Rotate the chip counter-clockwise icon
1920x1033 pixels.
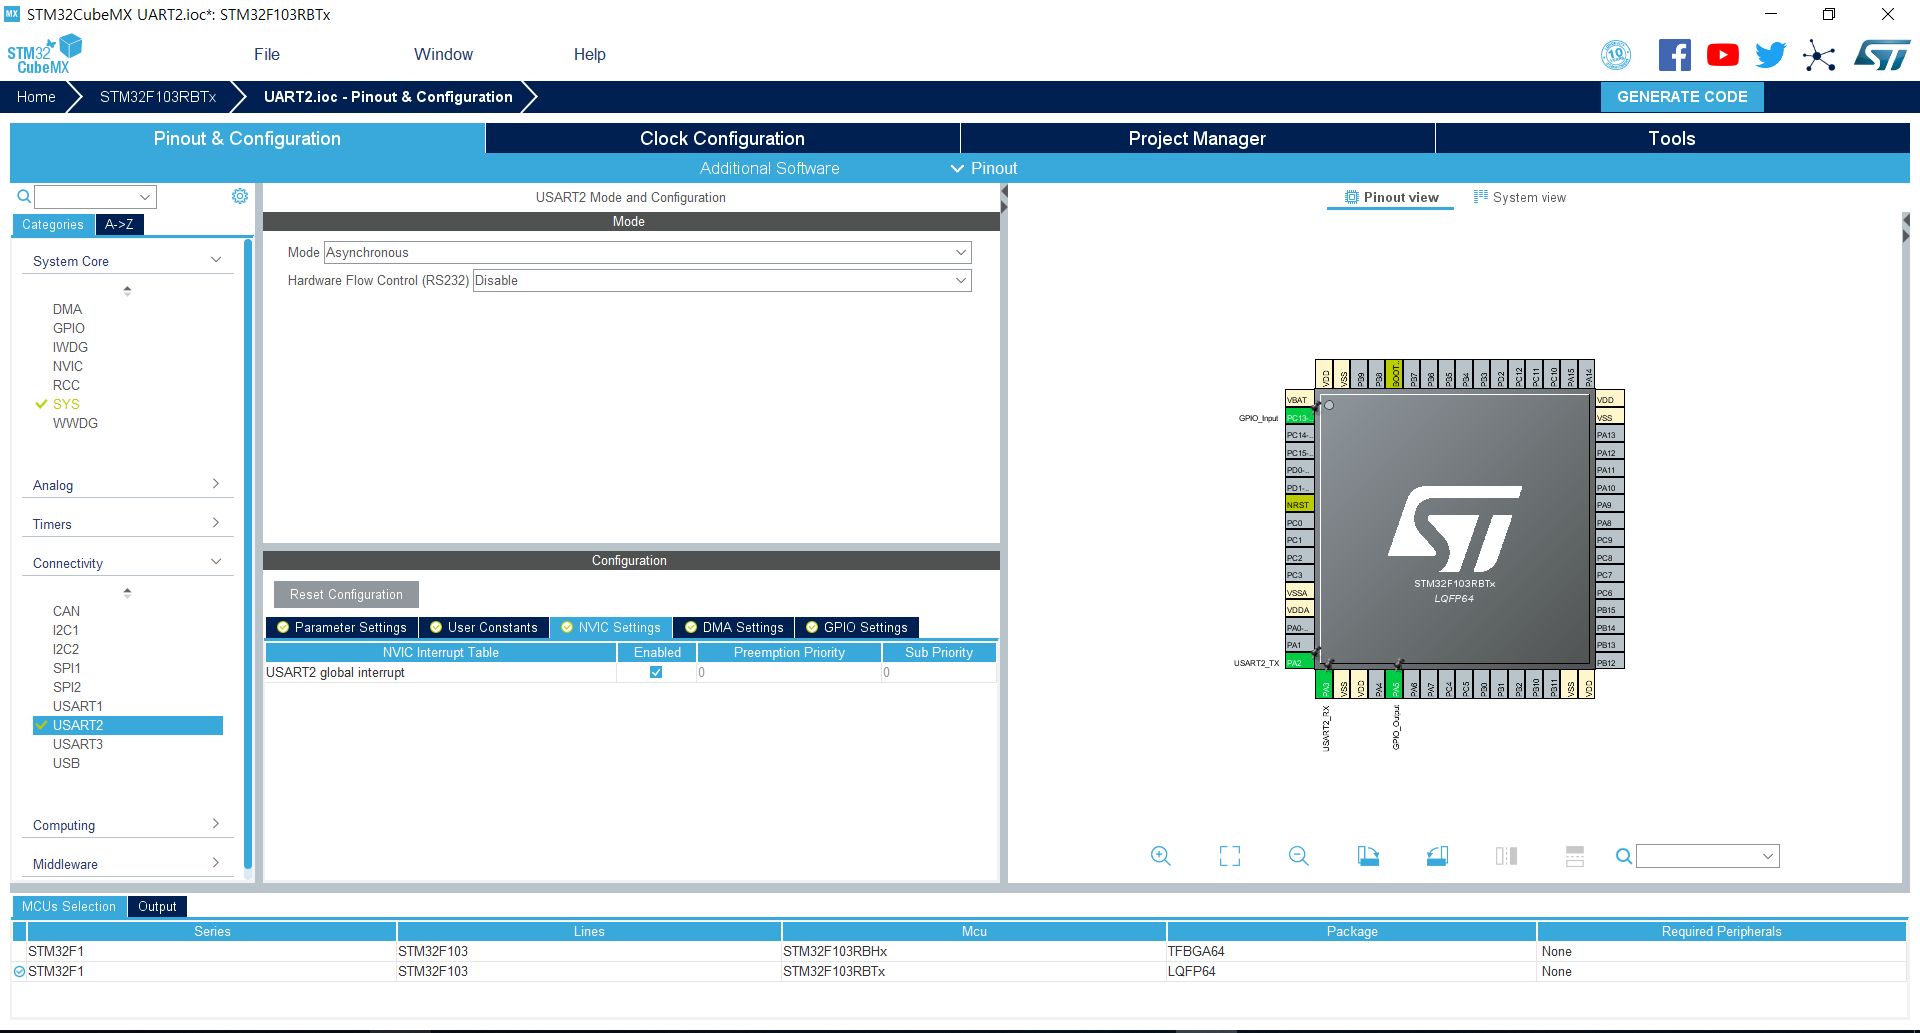(x=1437, y=856)
